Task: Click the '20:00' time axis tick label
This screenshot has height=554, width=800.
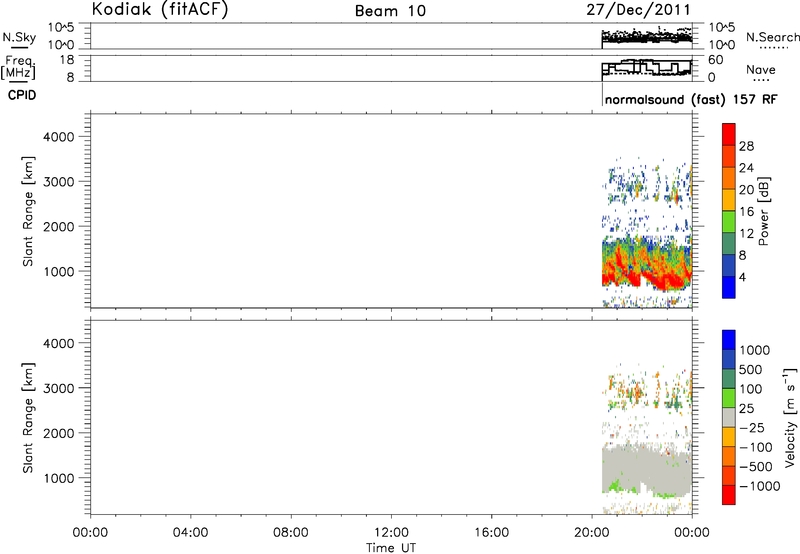Action: pyautogui.click(x=591, y=533)
